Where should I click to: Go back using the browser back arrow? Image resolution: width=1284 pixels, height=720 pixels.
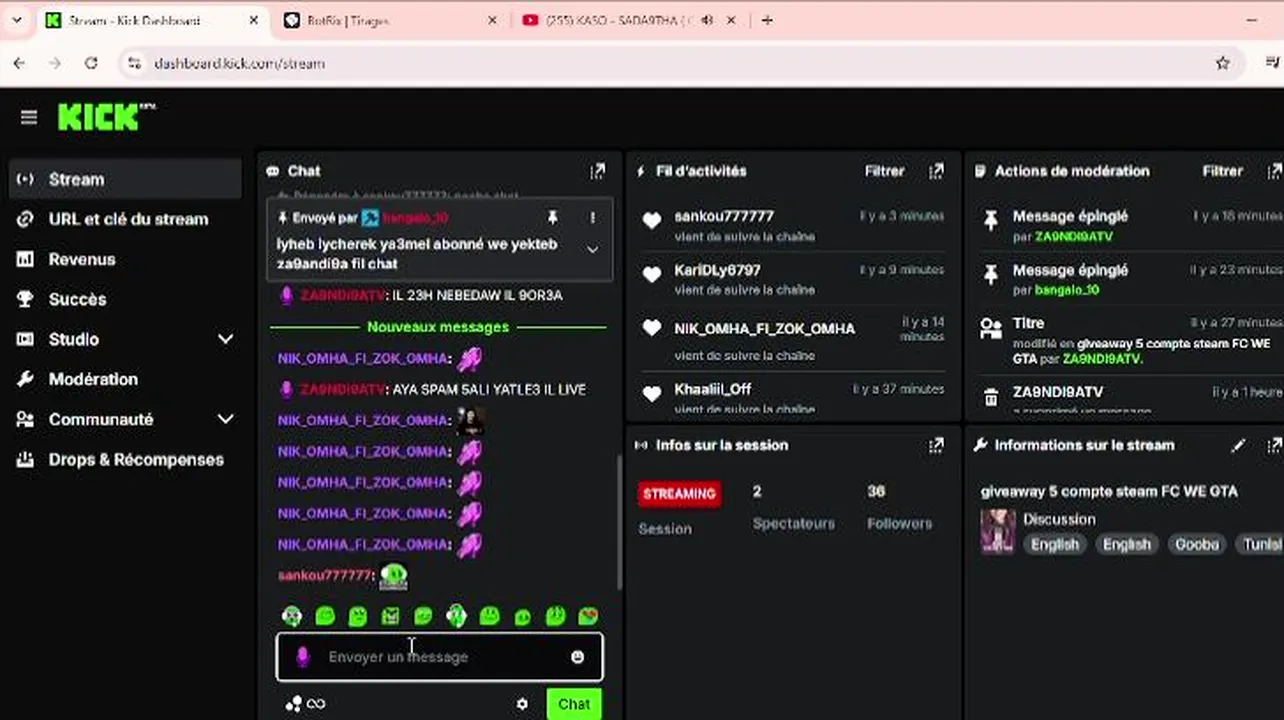[x=19, y=63]
